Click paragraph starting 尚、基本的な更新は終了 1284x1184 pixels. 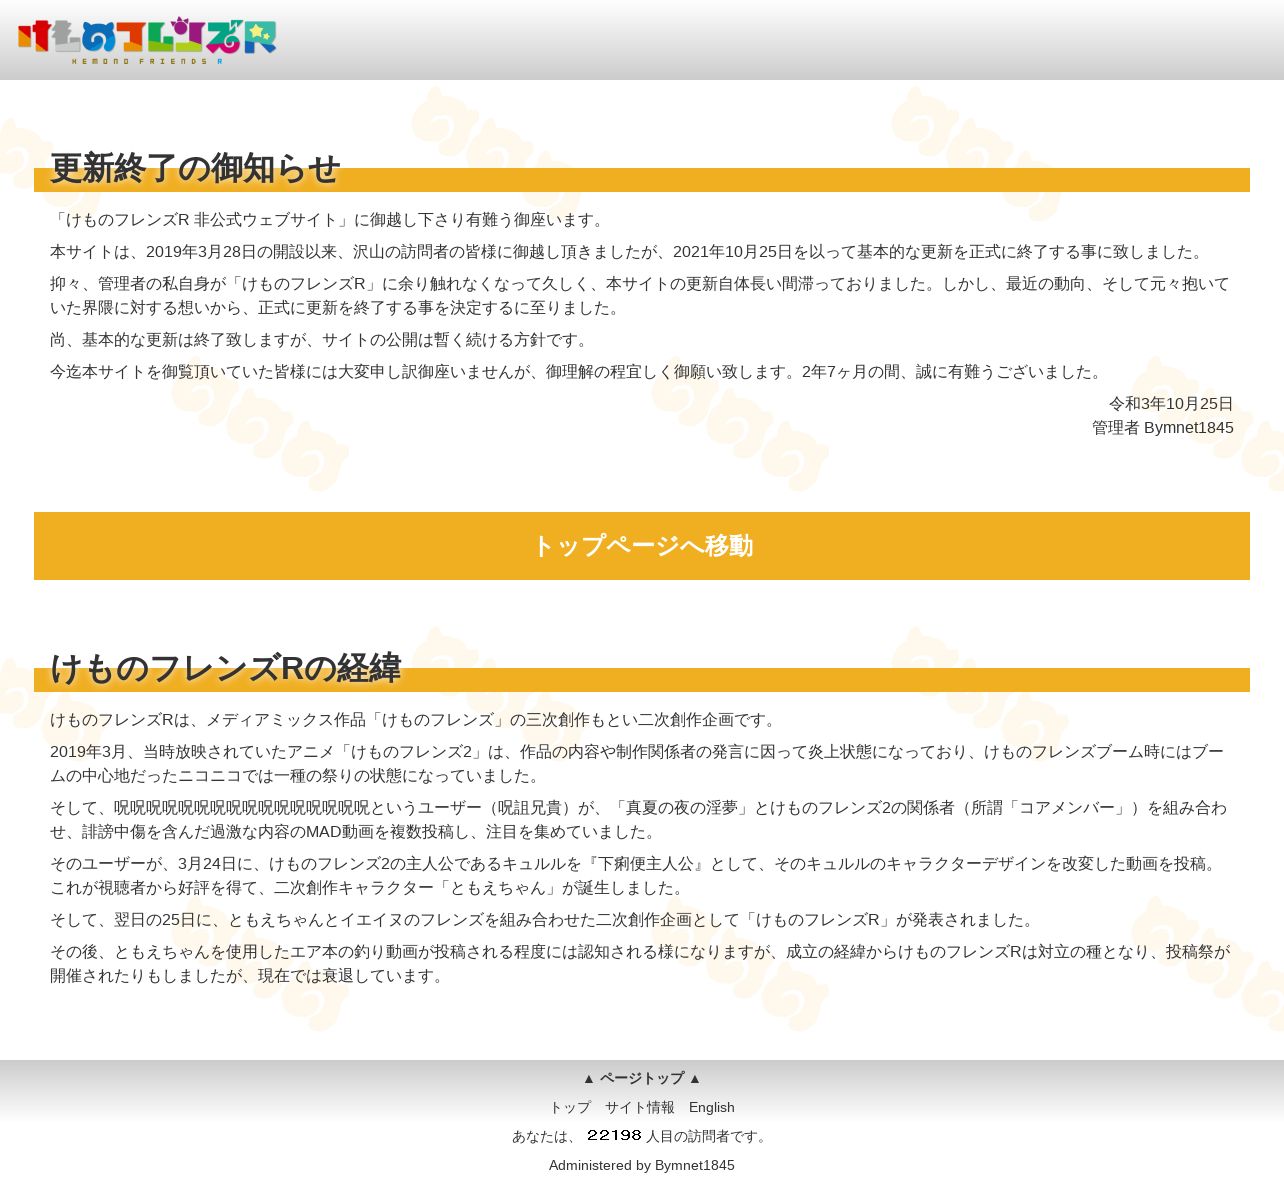(322, 340)
